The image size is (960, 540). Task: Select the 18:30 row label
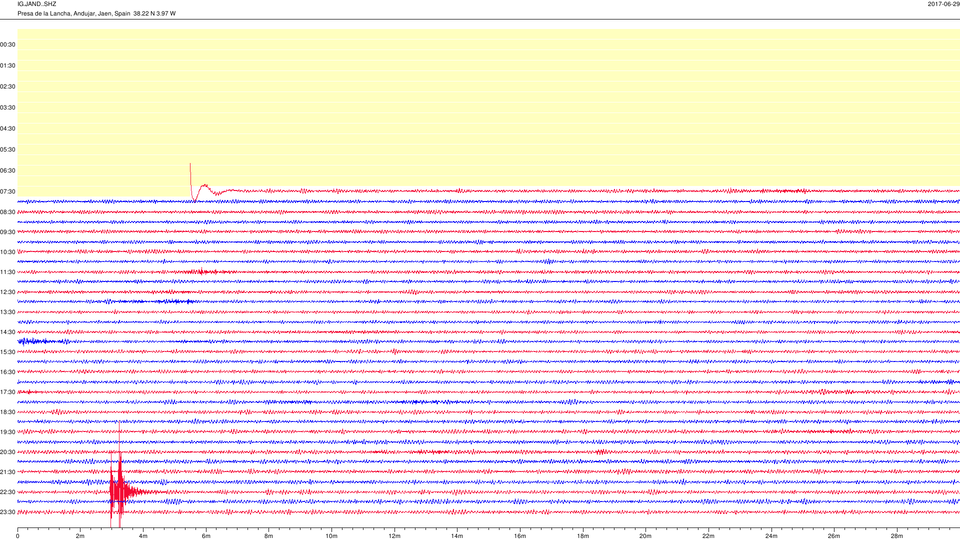coord(8,412)
